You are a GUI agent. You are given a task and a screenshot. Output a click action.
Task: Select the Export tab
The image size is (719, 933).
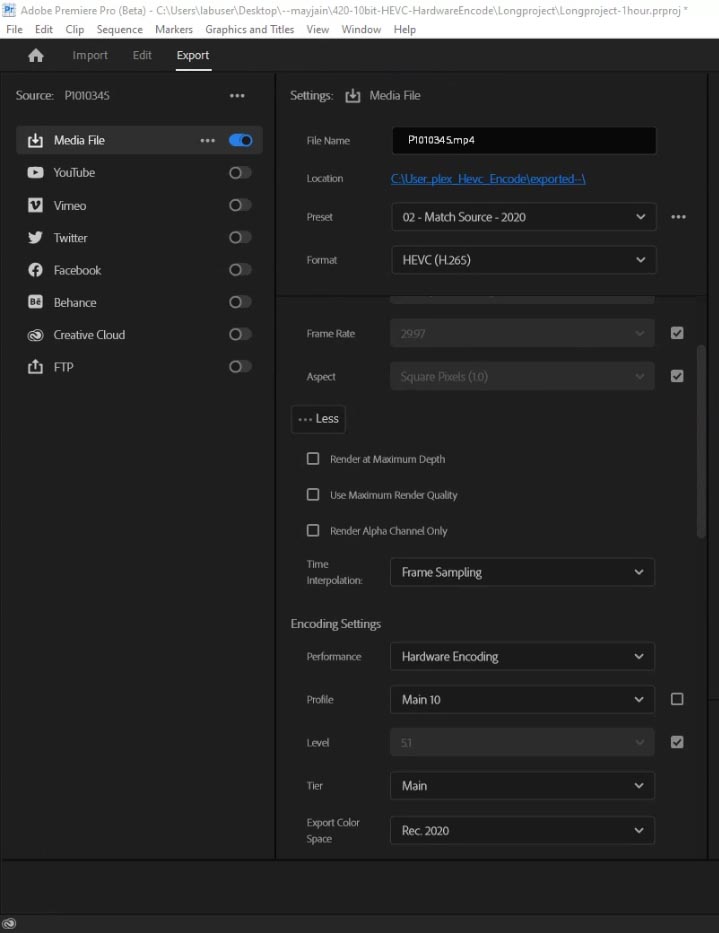coord(193,55)
